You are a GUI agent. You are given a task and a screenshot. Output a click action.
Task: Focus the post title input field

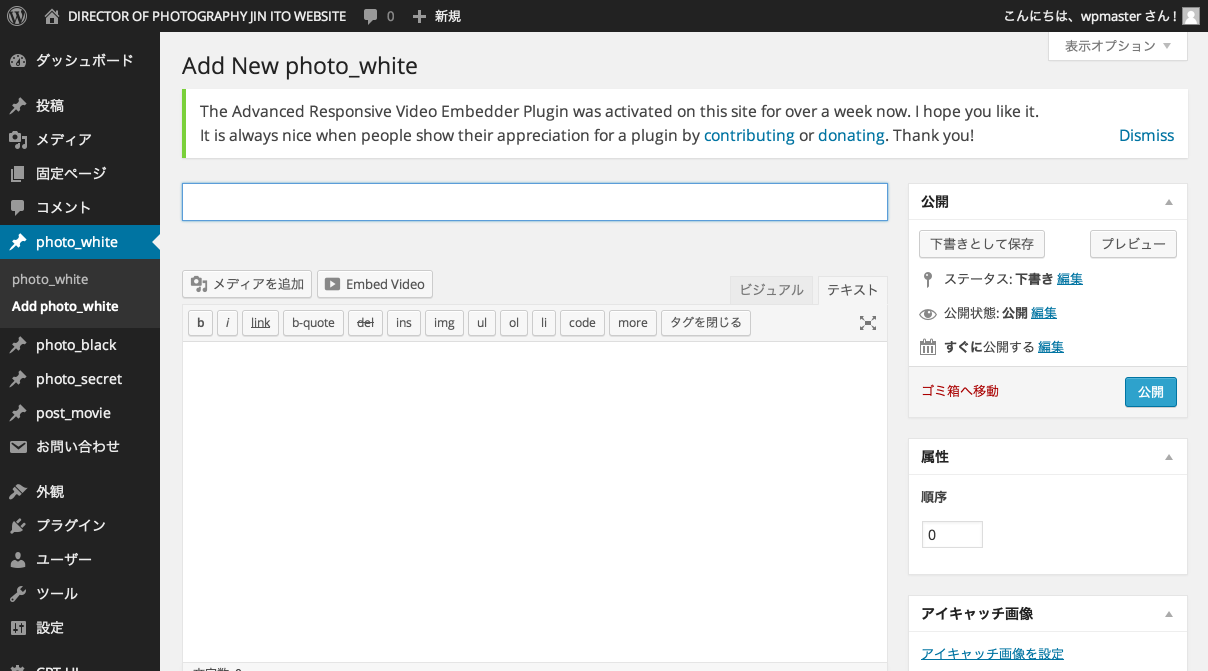click(535, 202)
